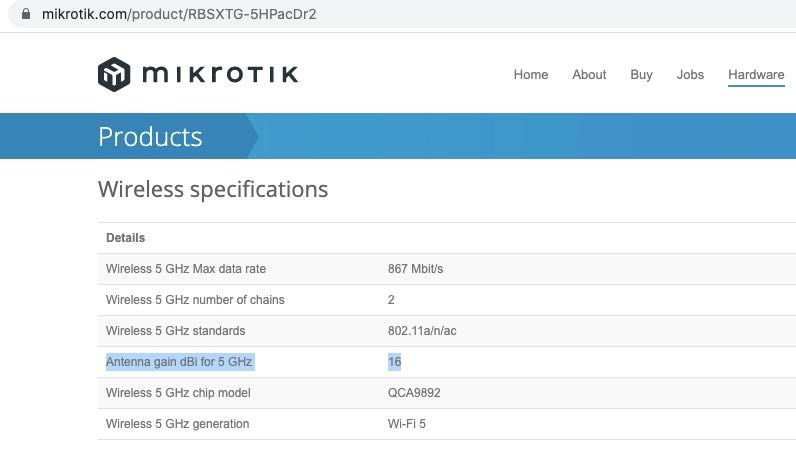The width and height of the screenshot is (796, 460).
Task: Open the Home menu item
Action: 530,75
